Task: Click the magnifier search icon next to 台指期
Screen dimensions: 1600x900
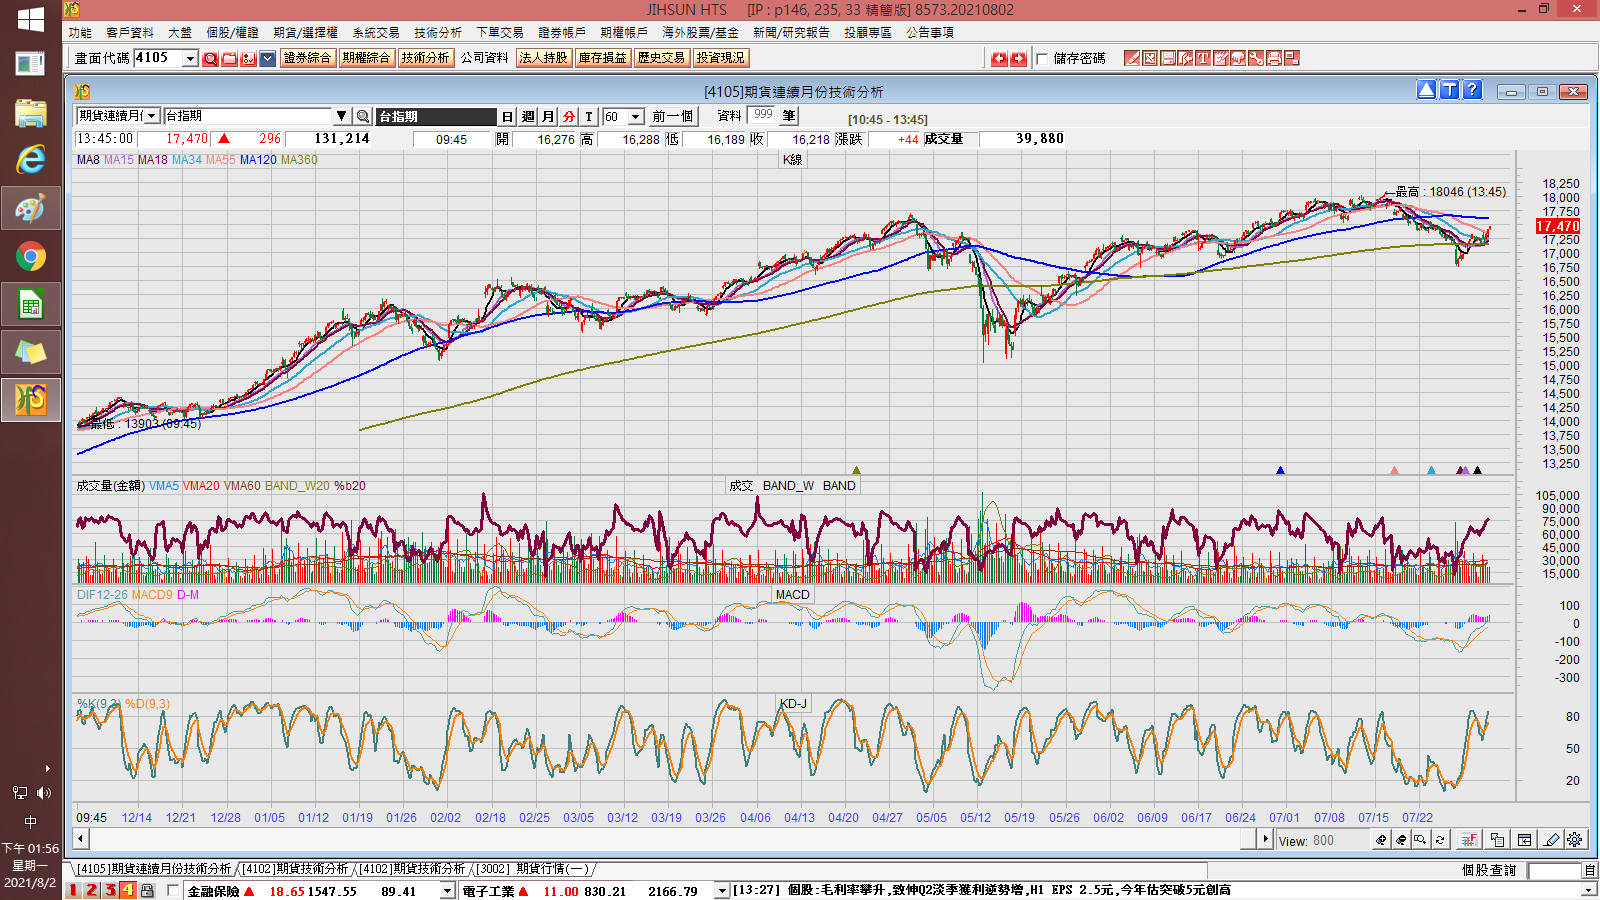Action: coord(363,117)
